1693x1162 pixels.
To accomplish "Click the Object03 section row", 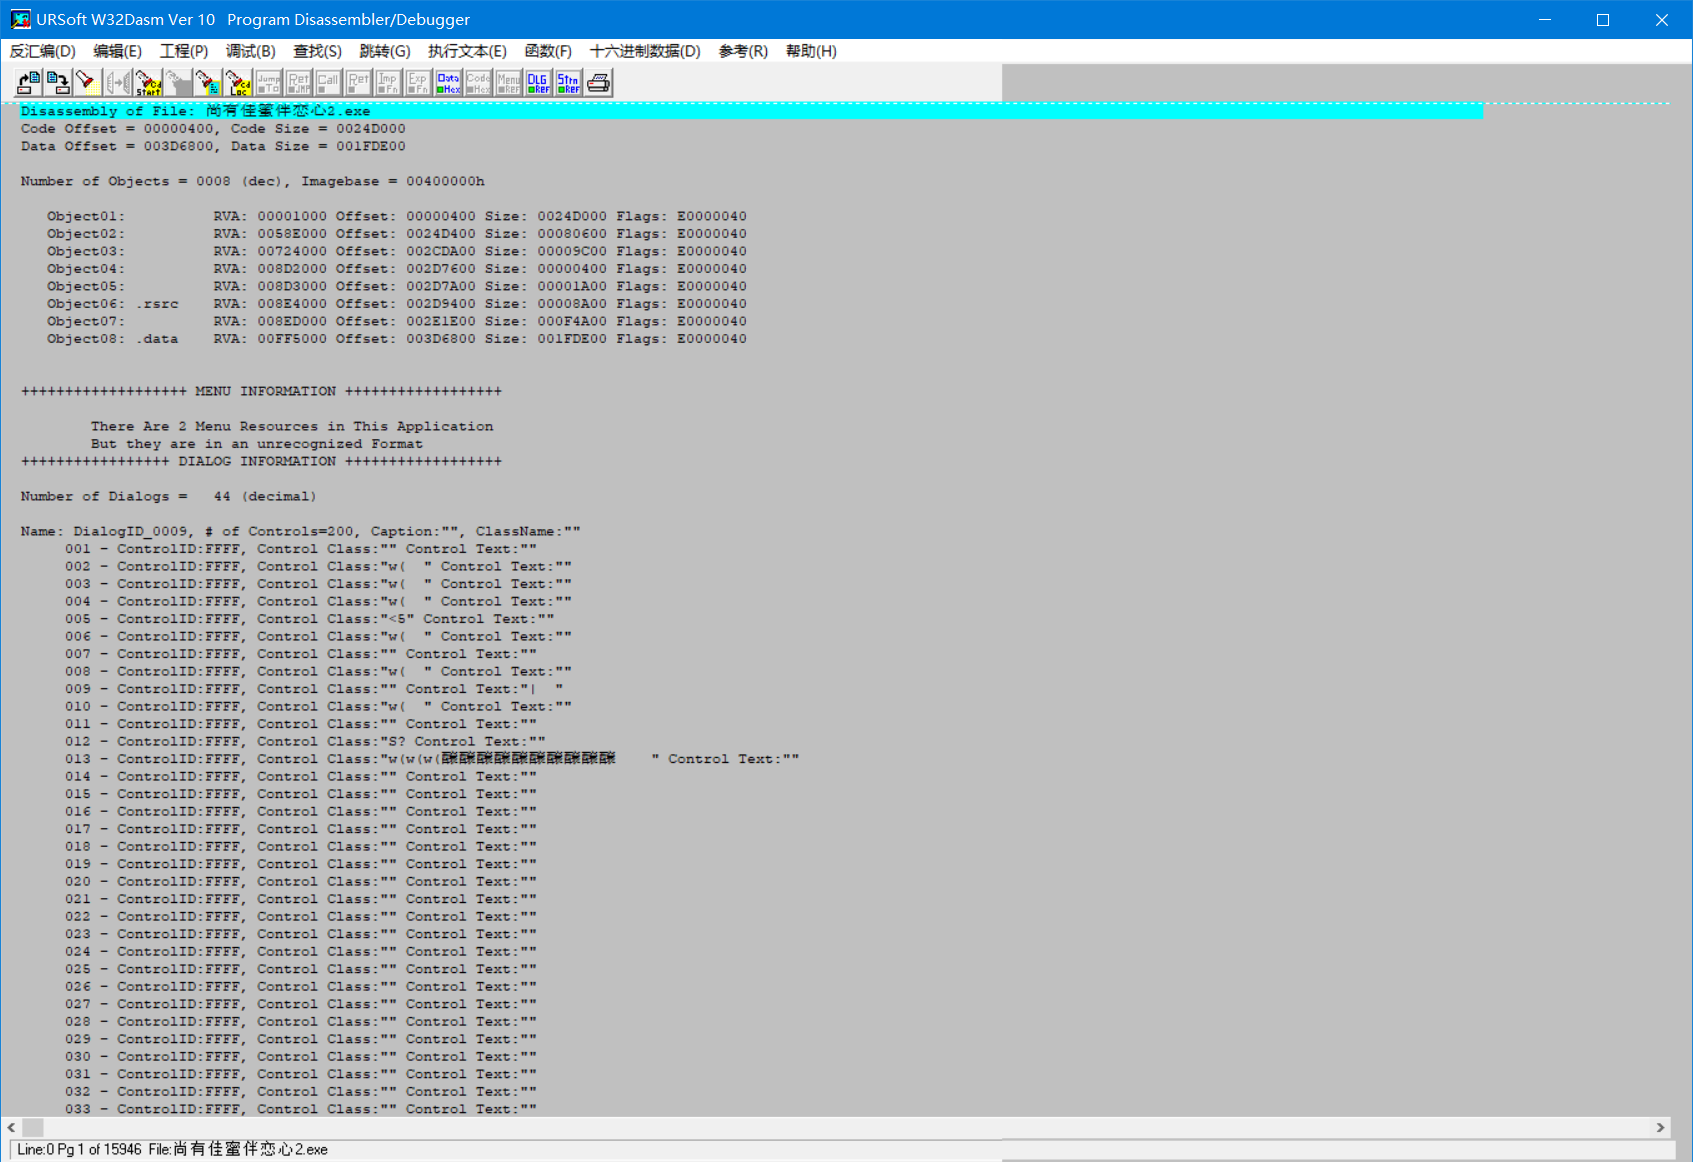I will (x=396, y=251).
